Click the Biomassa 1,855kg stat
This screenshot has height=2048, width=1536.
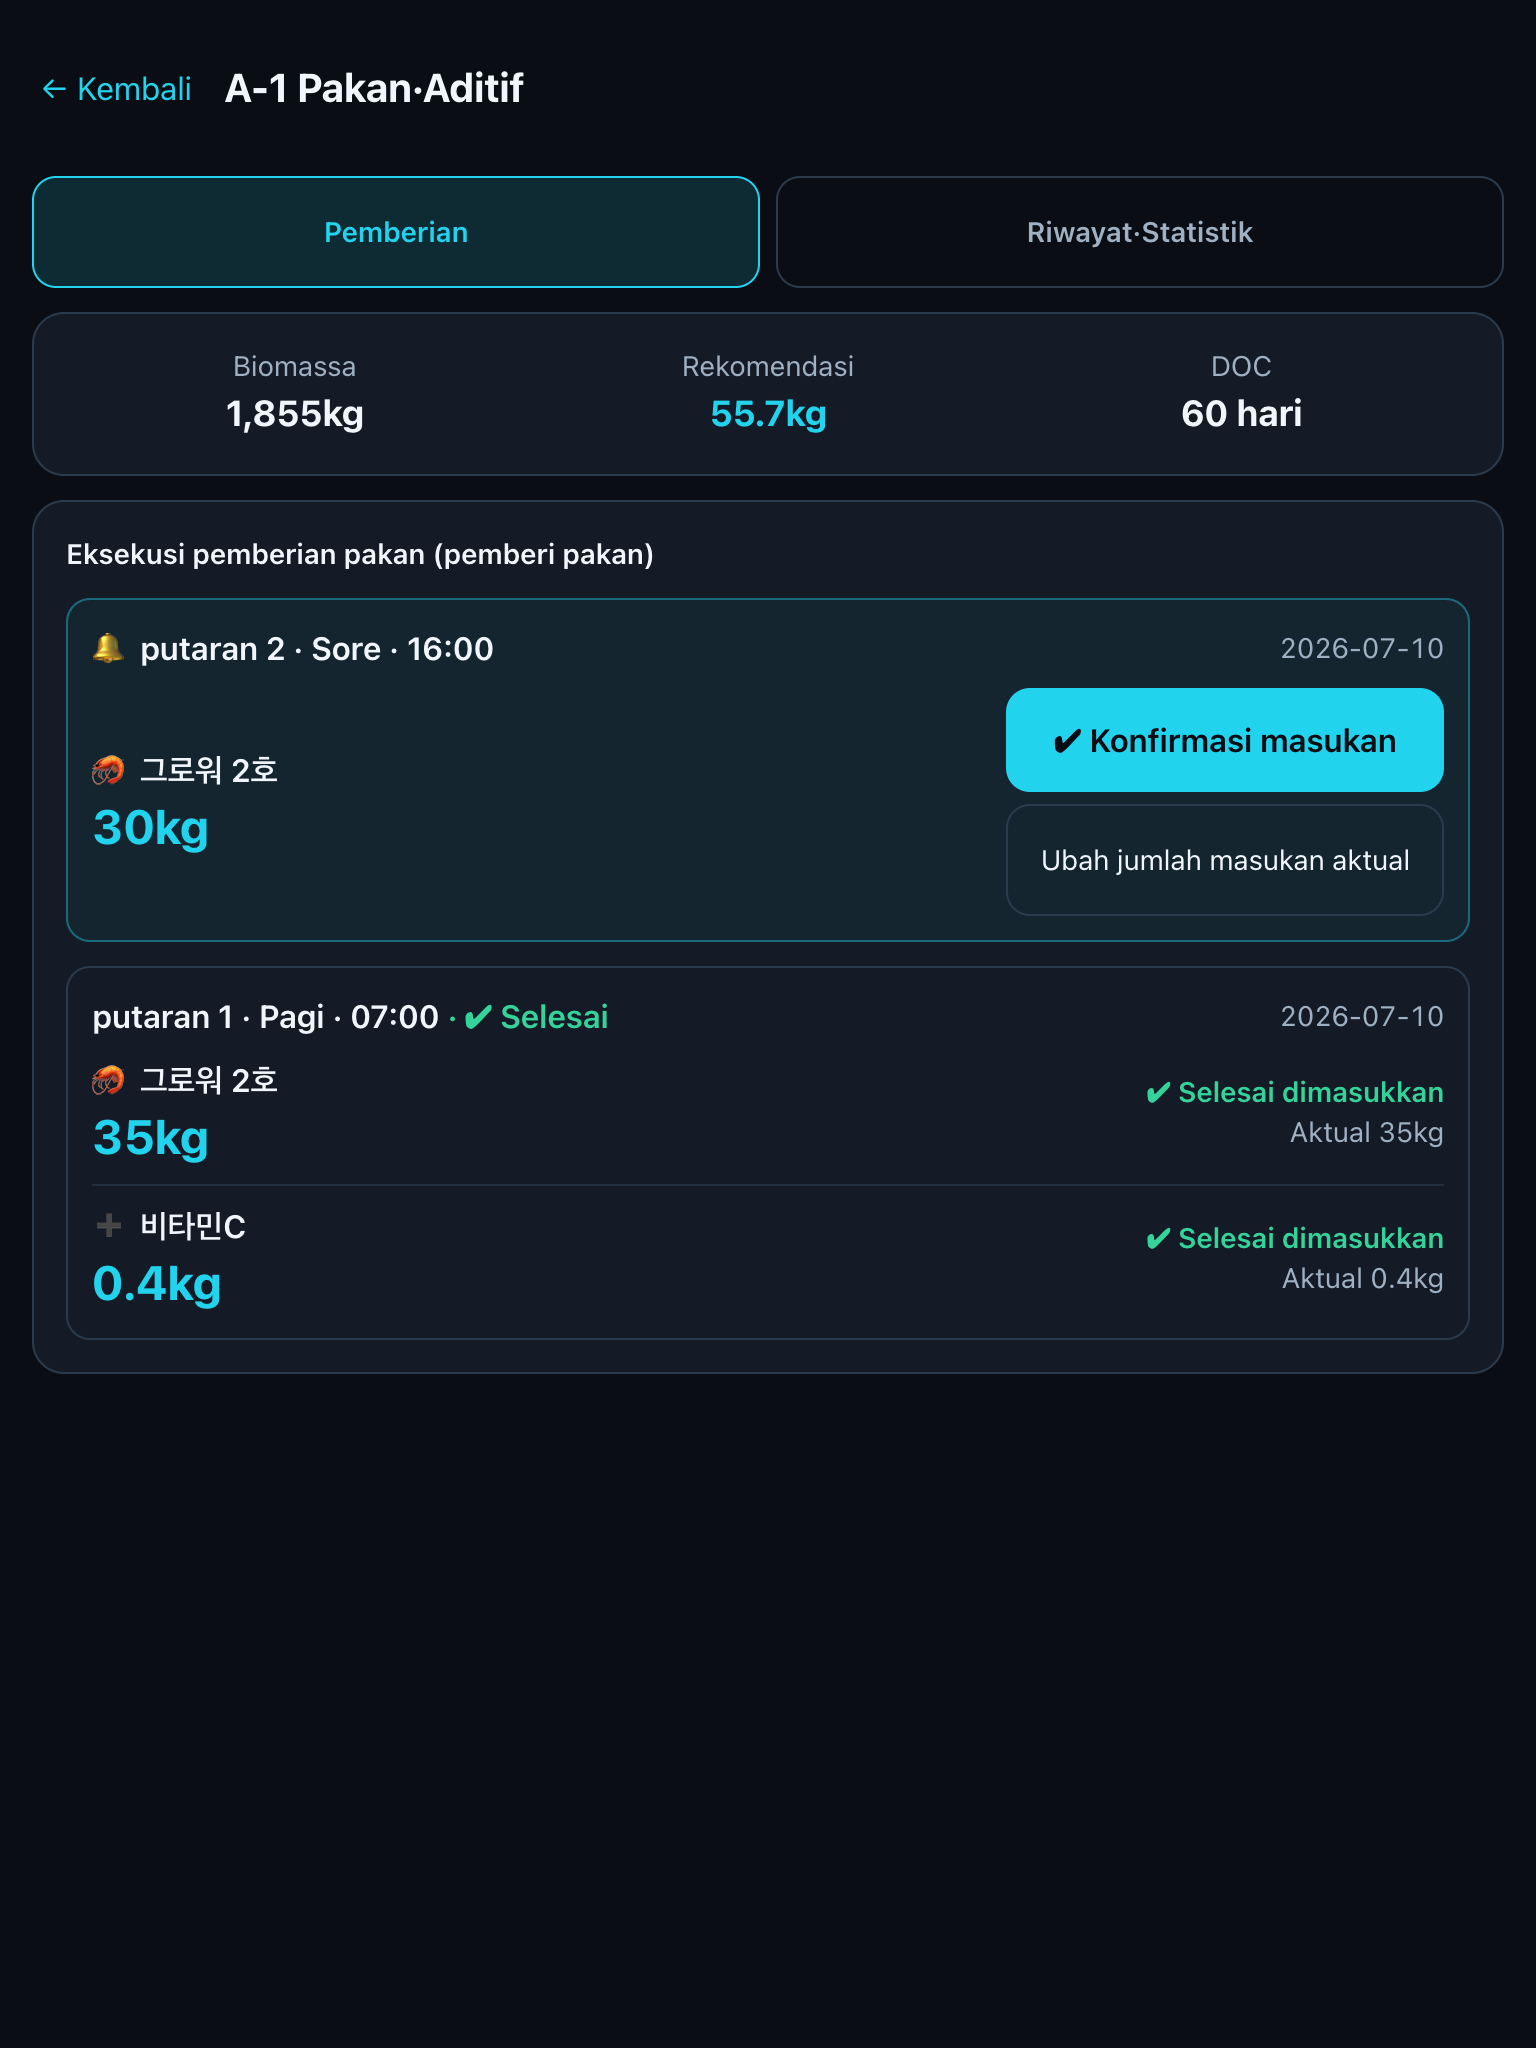click(295, 393)
